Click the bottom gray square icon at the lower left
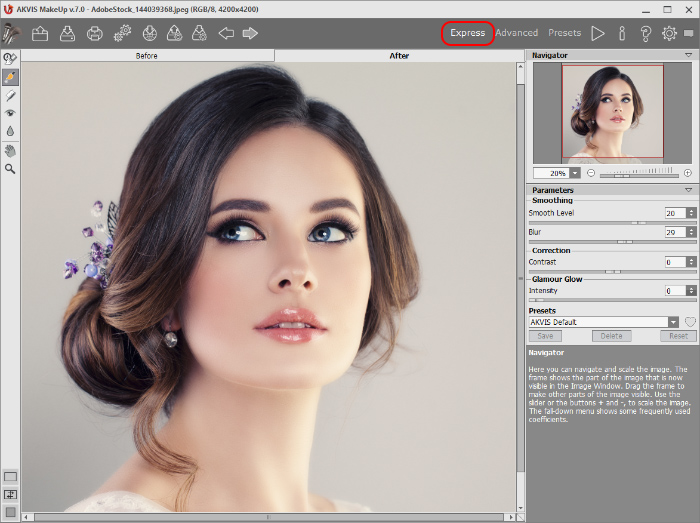The width and height of the screenshot is (700, 523). point(10,512)
